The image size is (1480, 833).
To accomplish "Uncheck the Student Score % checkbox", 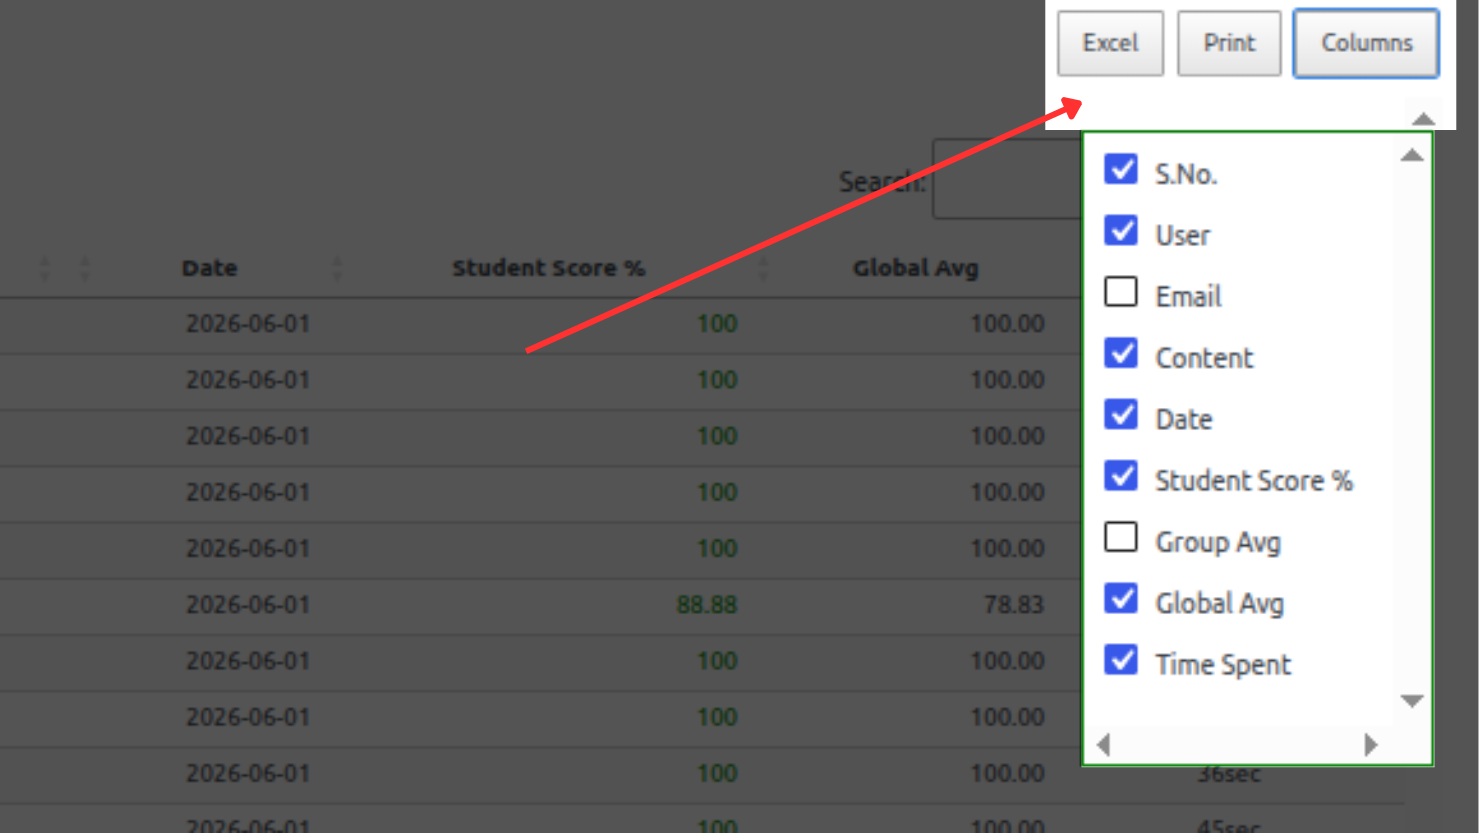I will [1121, 476].
